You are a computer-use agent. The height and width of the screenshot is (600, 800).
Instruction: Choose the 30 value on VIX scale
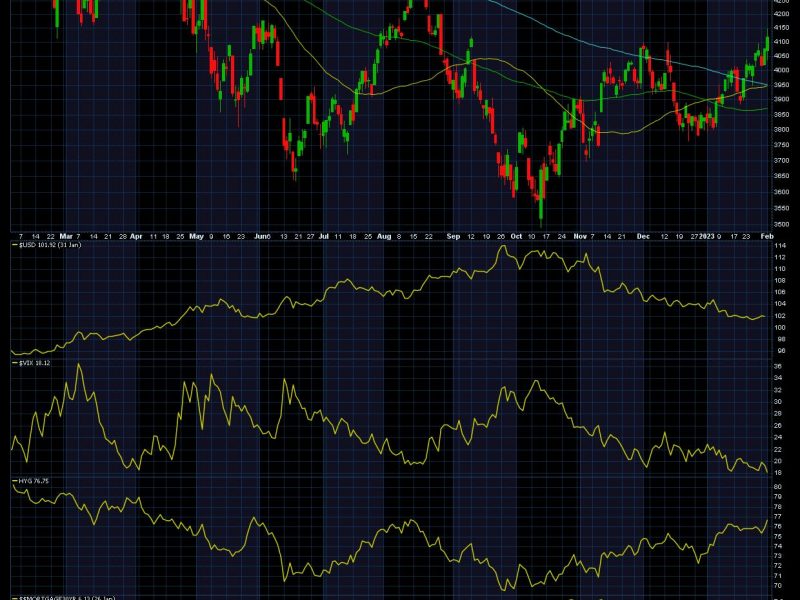point(778,402)
